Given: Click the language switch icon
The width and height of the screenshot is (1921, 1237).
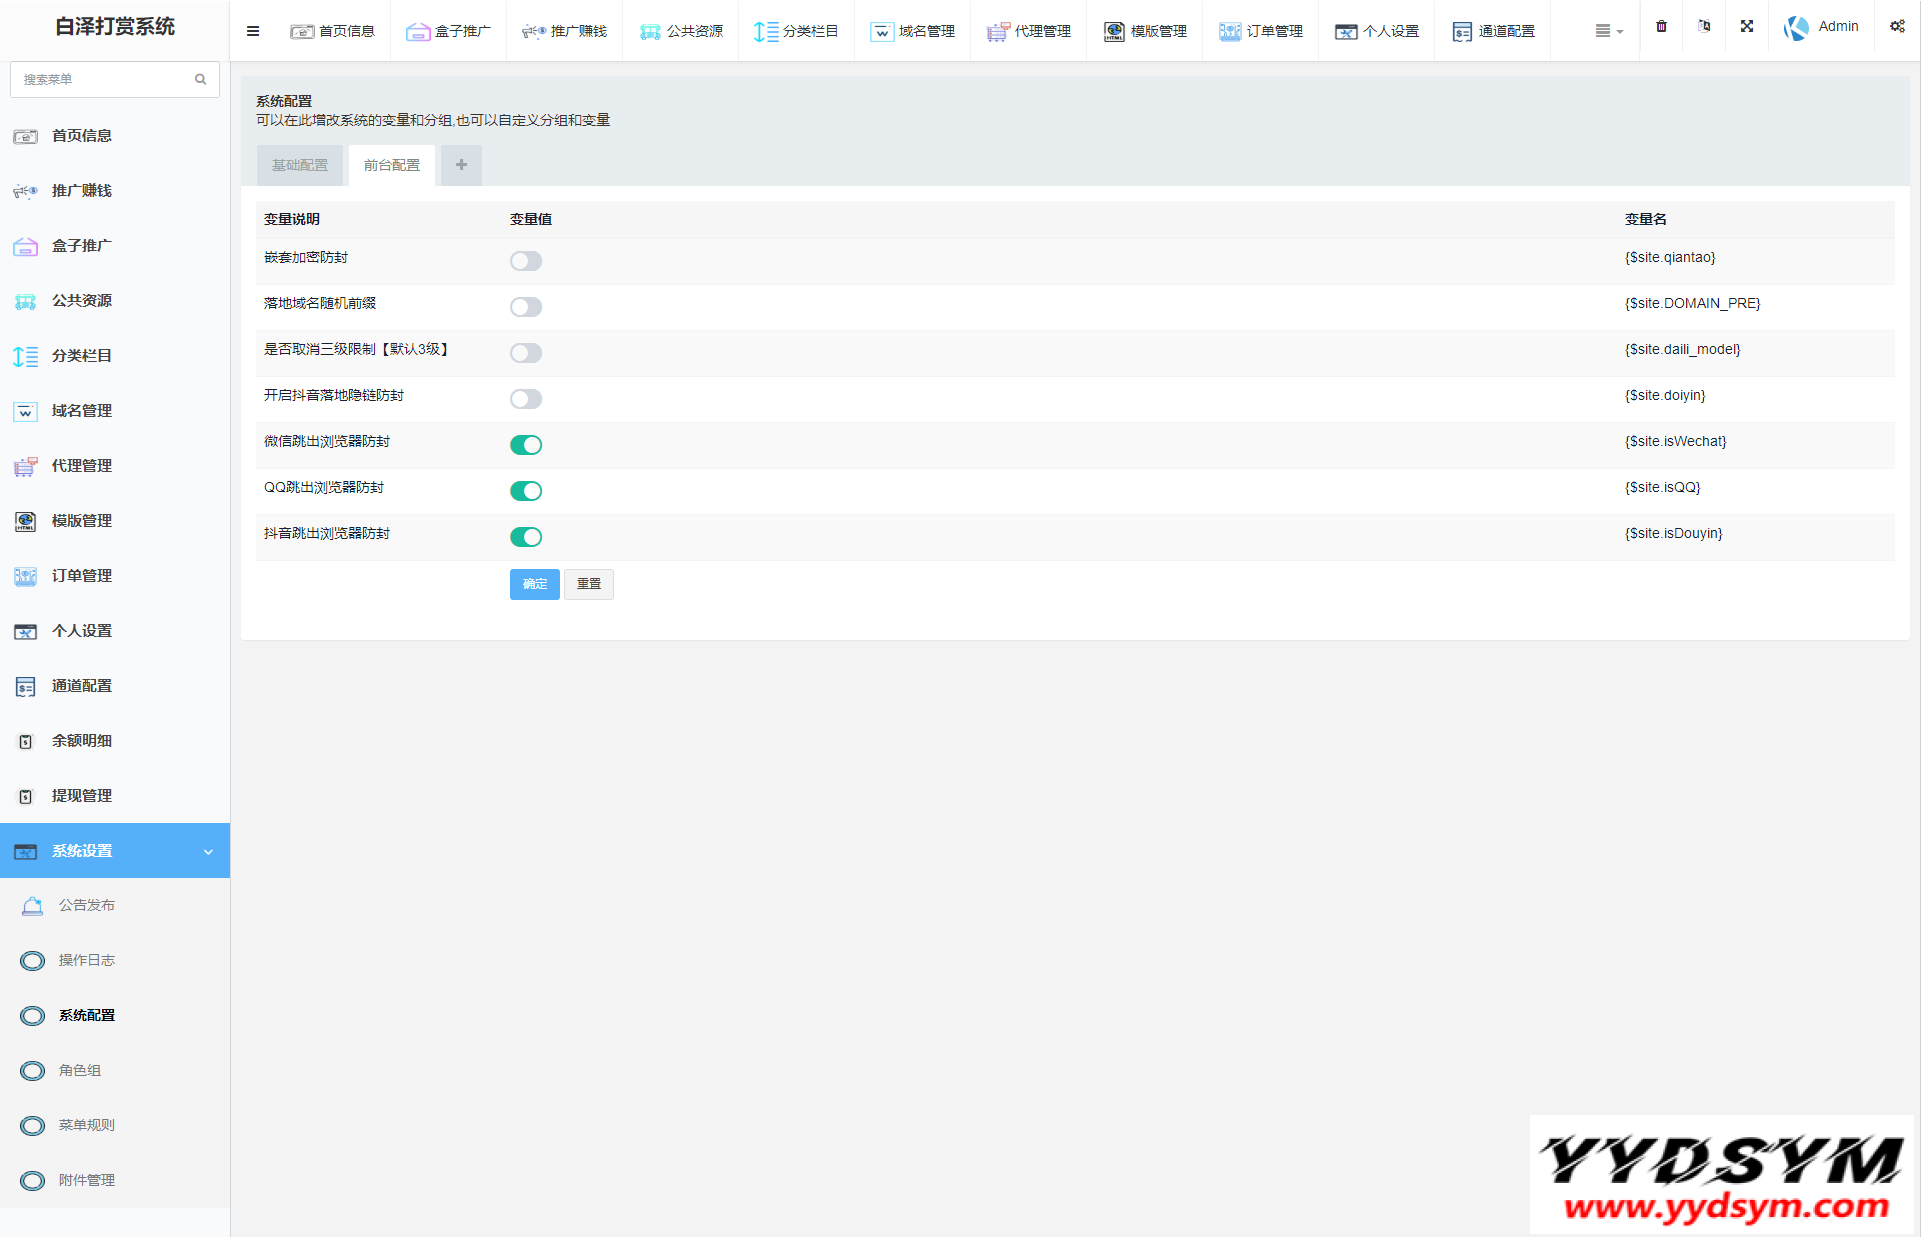Looking at the screenshot, I should (1704, 27).
